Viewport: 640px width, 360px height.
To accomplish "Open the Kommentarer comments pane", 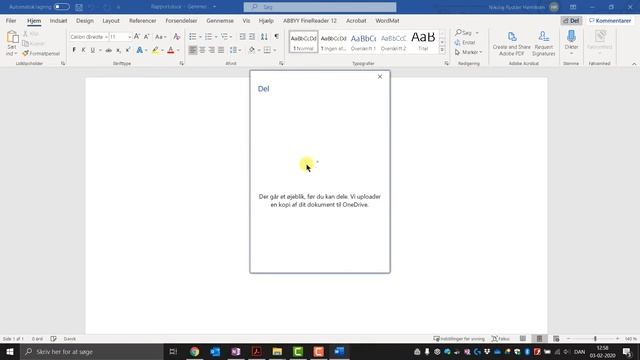I will [x=610, y=21].
